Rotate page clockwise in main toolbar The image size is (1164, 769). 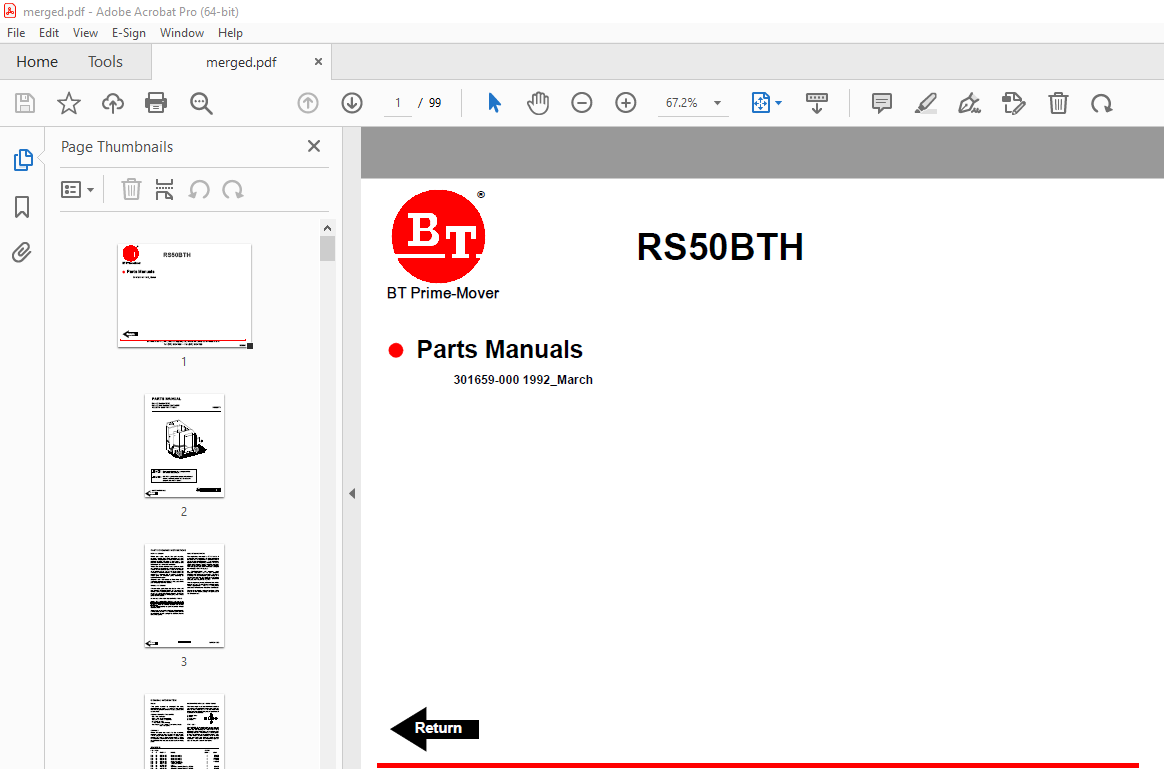point(1102,103)
